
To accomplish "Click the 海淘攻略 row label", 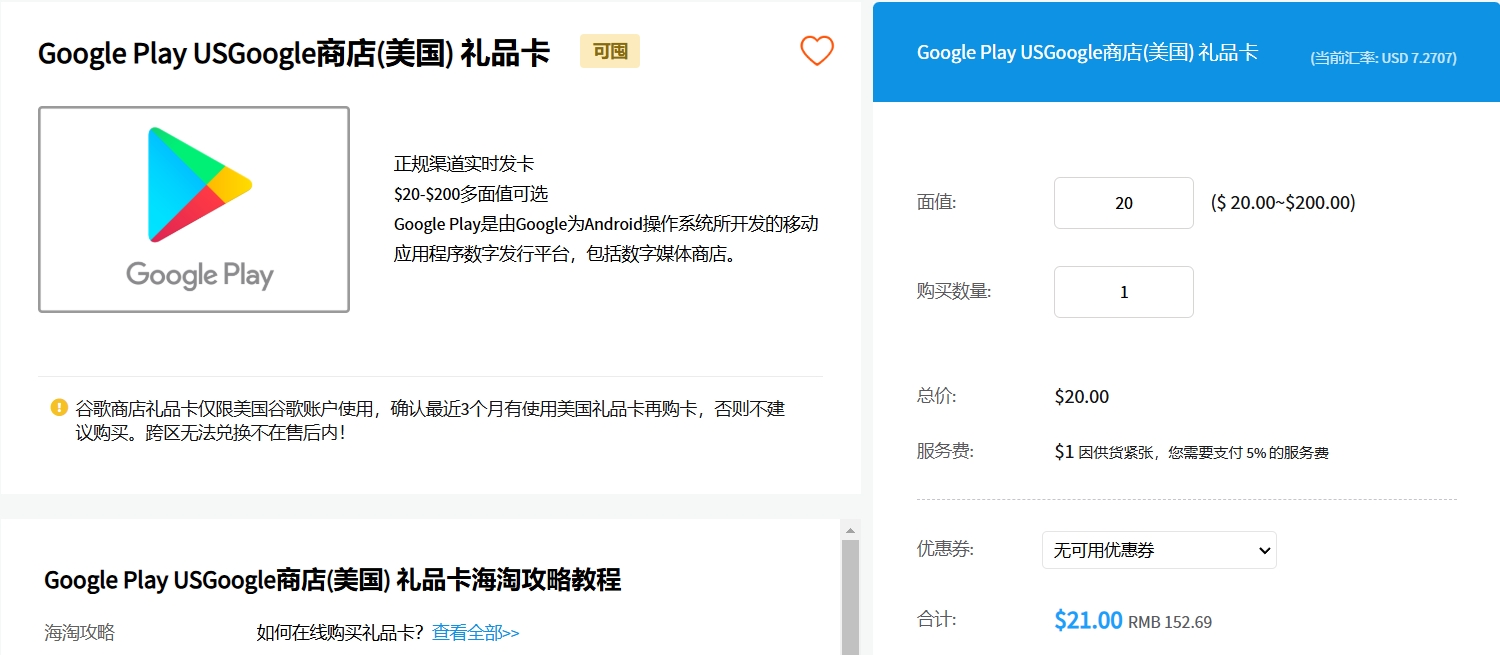I will click(80, 633).
